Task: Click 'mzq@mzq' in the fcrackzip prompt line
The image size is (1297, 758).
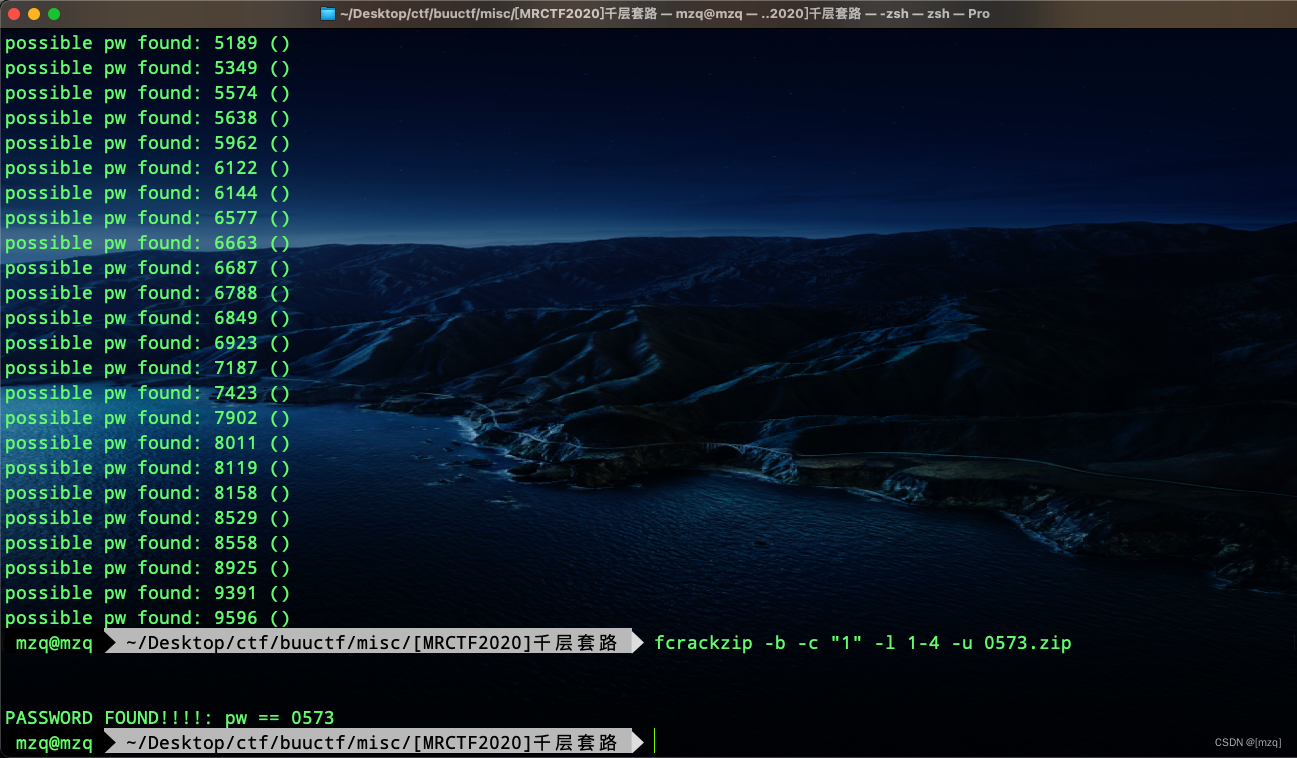Action: [x=54, y=643]
